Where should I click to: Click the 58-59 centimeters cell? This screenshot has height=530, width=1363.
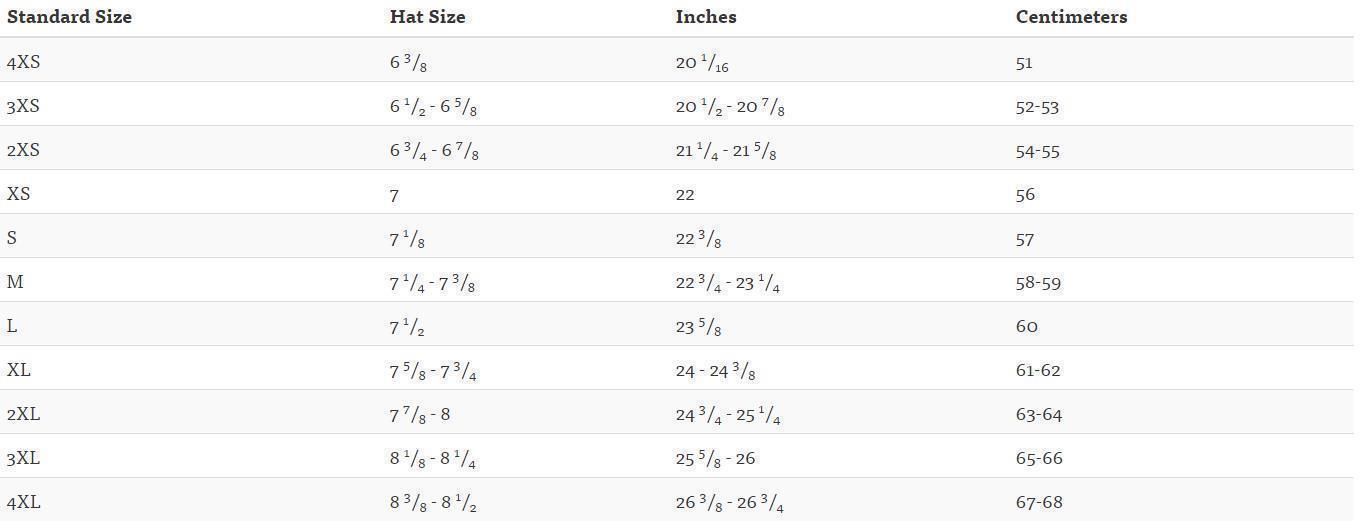(1038, 283)
